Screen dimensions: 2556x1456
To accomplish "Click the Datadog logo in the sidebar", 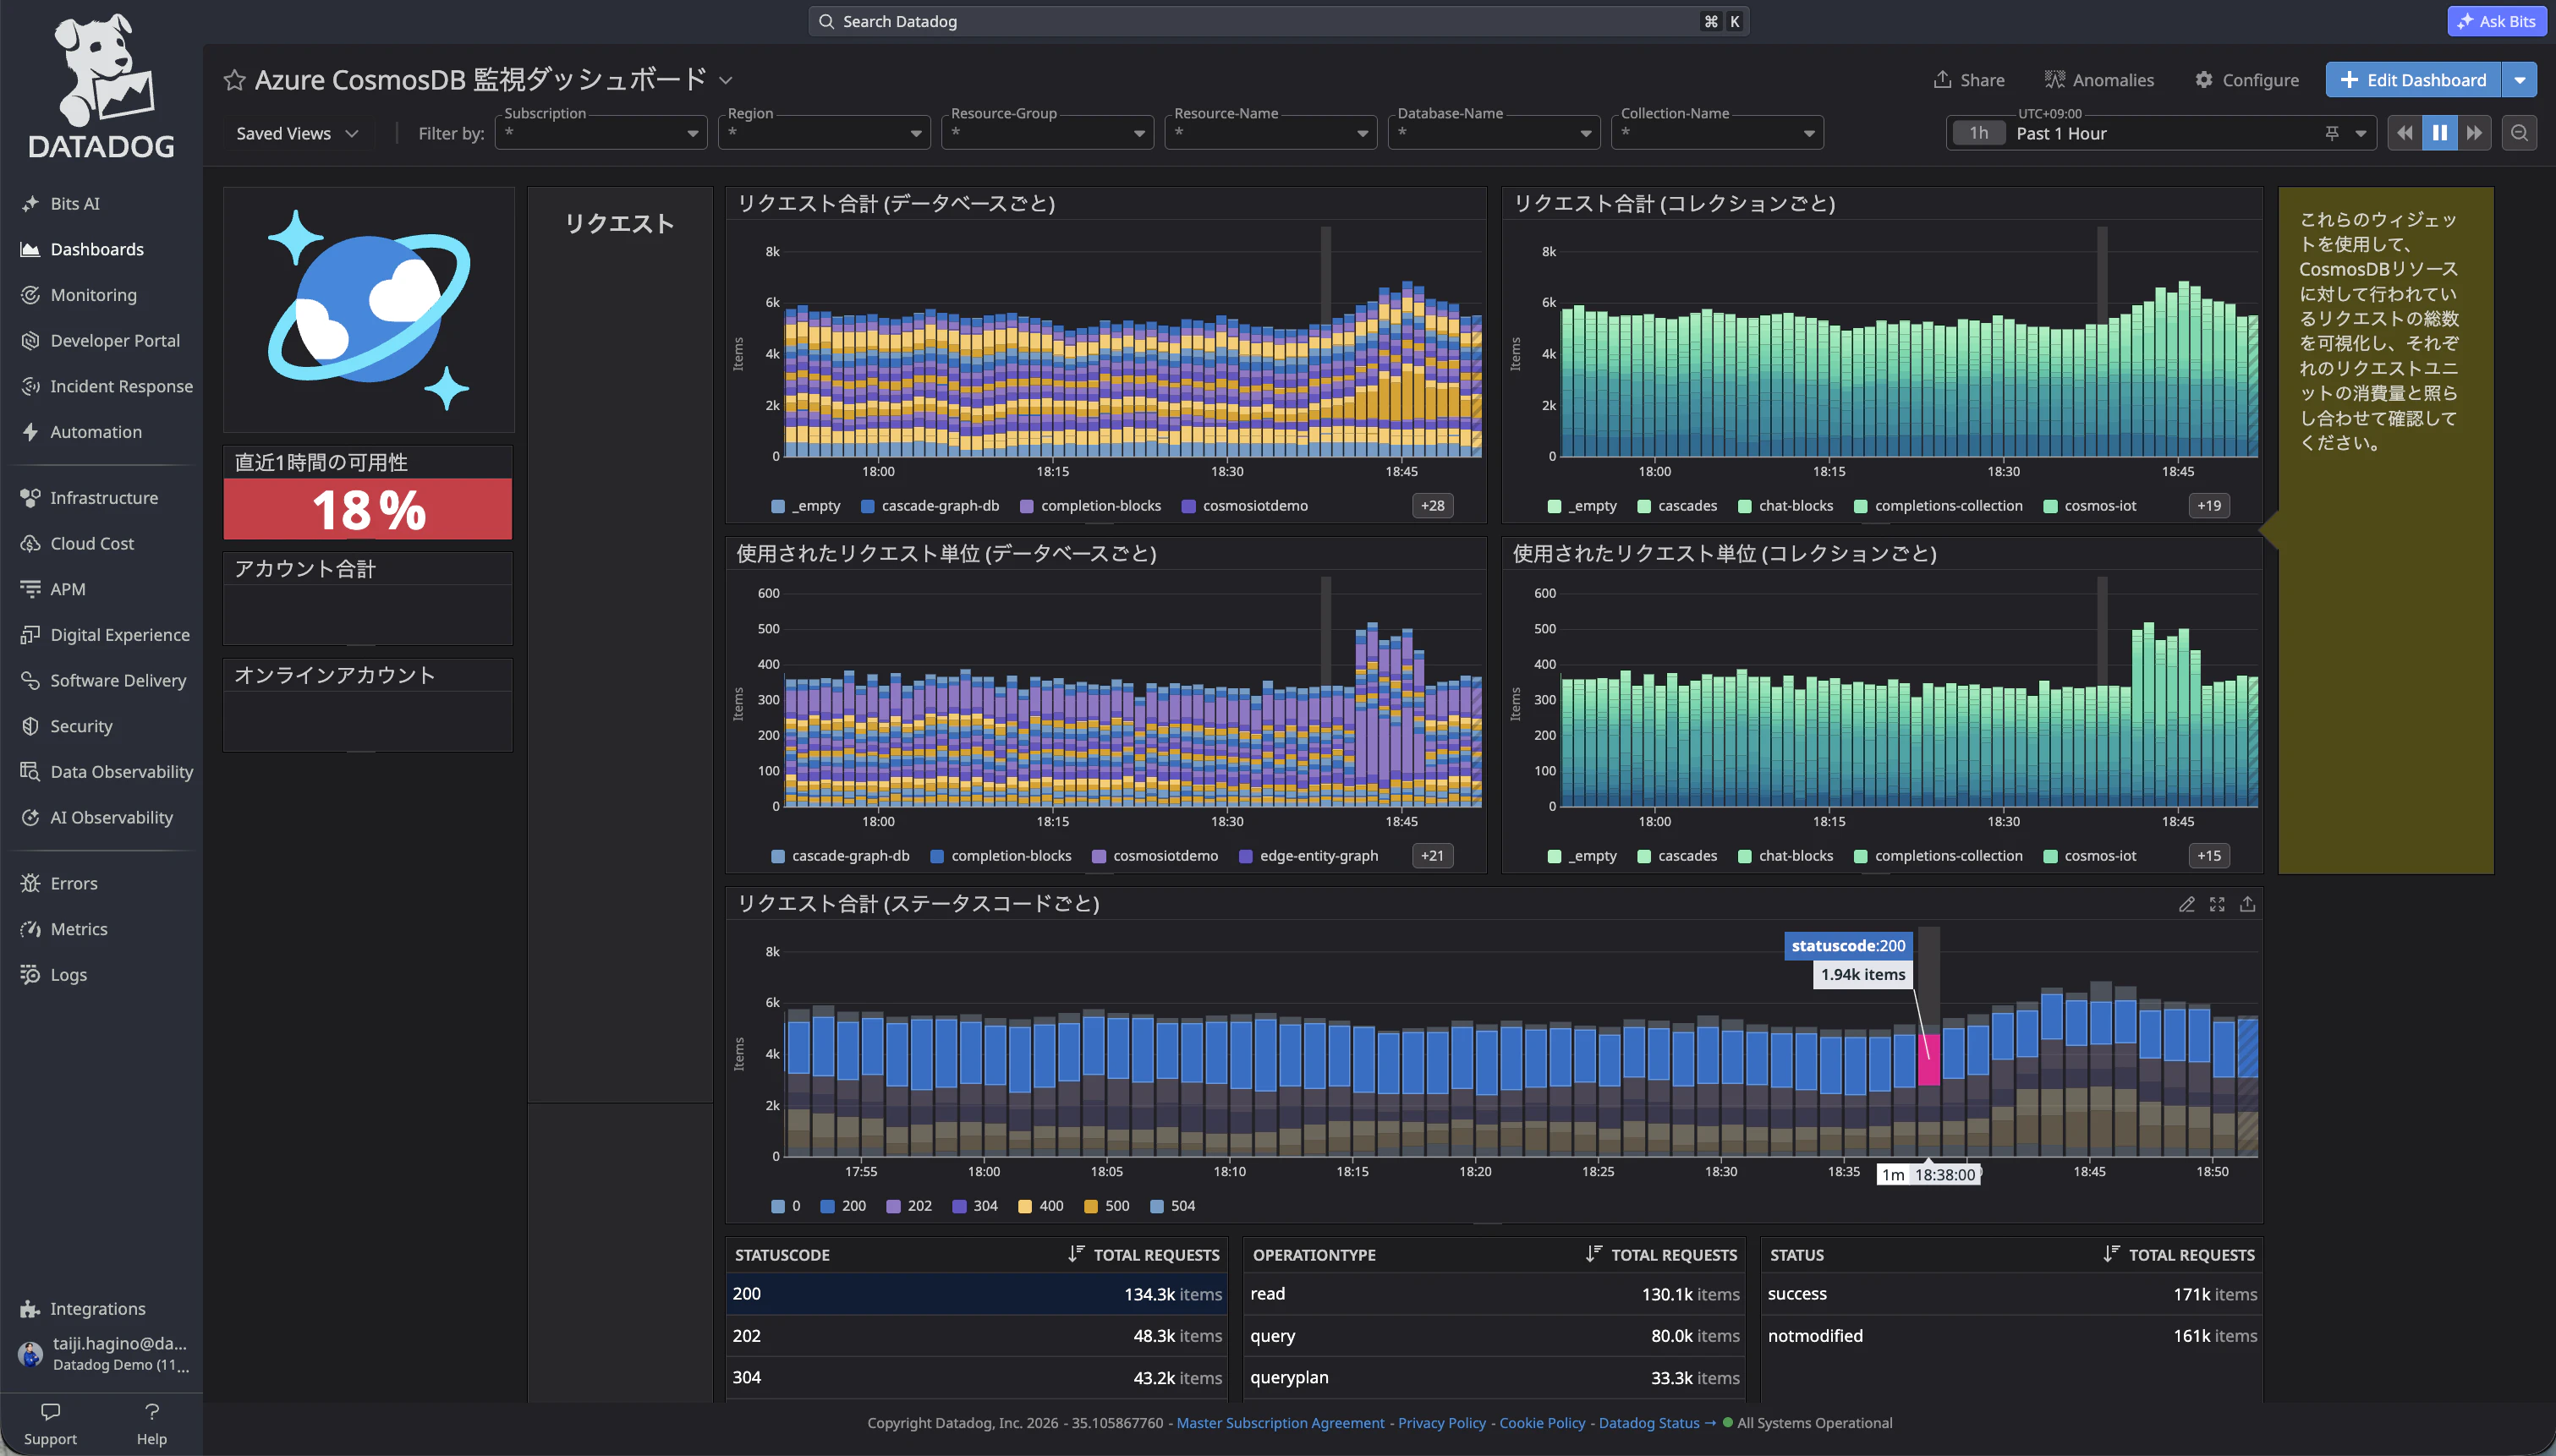I will pos(101,87).
